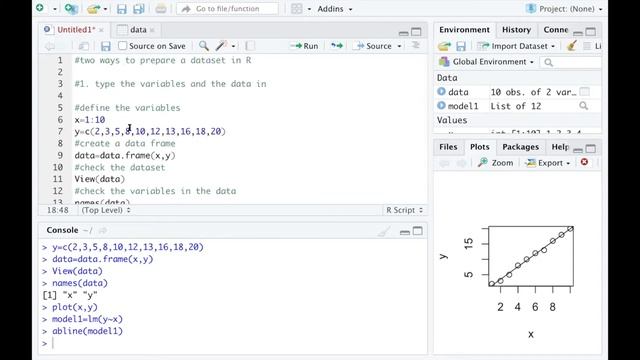Load a workspace using the Environment folder icon
The image size is (640, 360).
(444, 46)
